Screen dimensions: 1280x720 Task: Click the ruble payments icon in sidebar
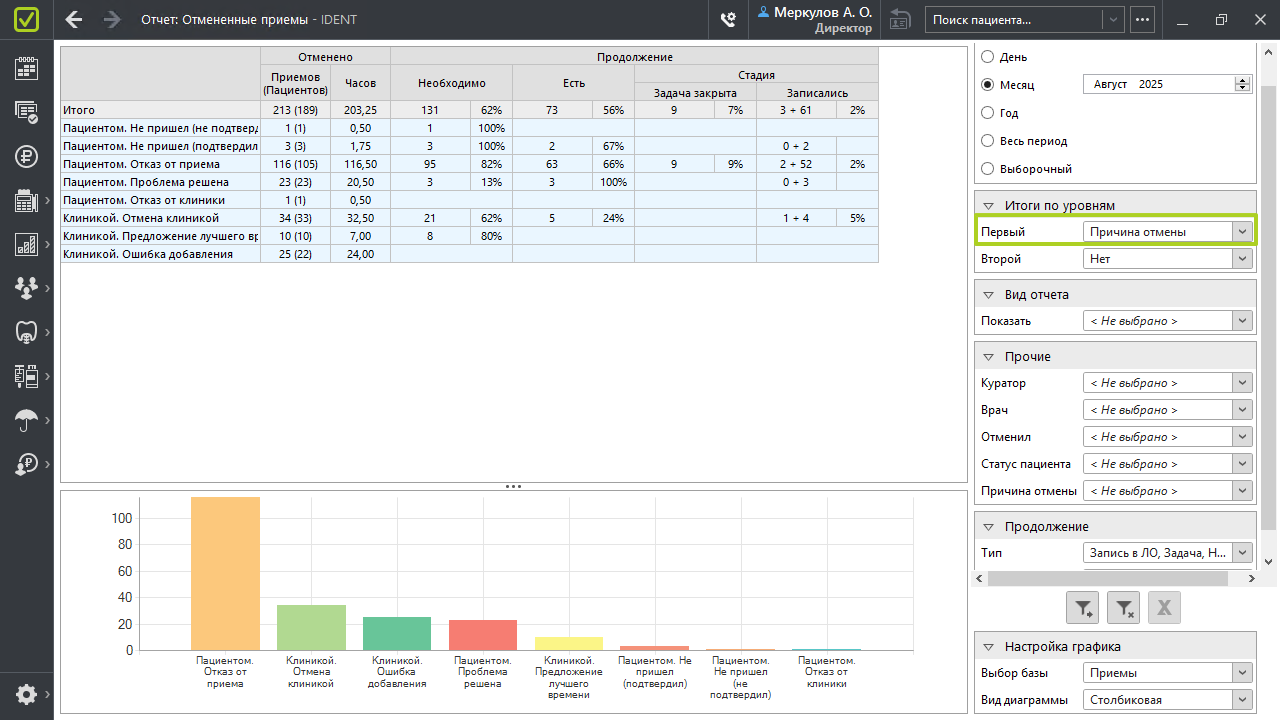pos(26,156)
